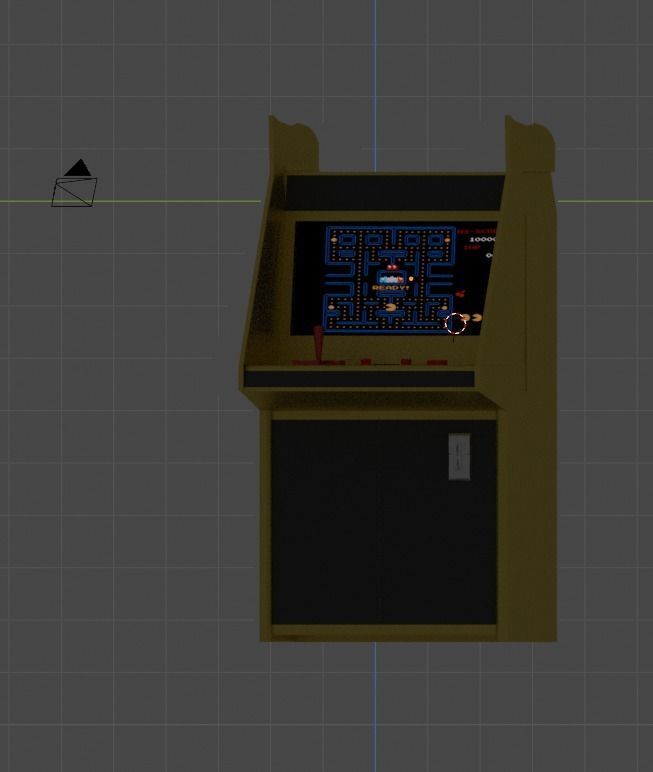653x772 pixels.
Task: Select the arcade cabinet's lower black front panel
Action: (x=384, y=522)
